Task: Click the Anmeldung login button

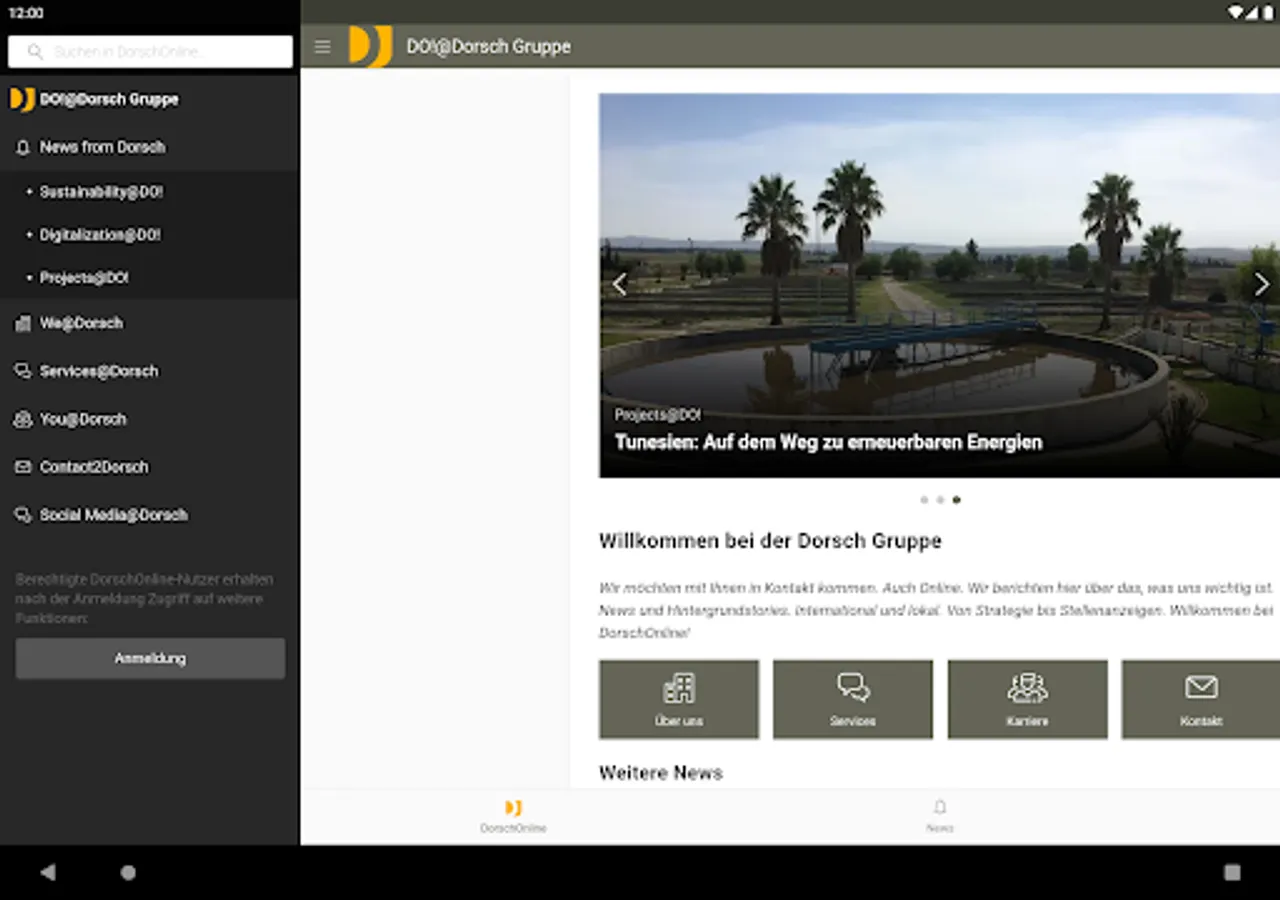Action: click(x=150, y=659)
